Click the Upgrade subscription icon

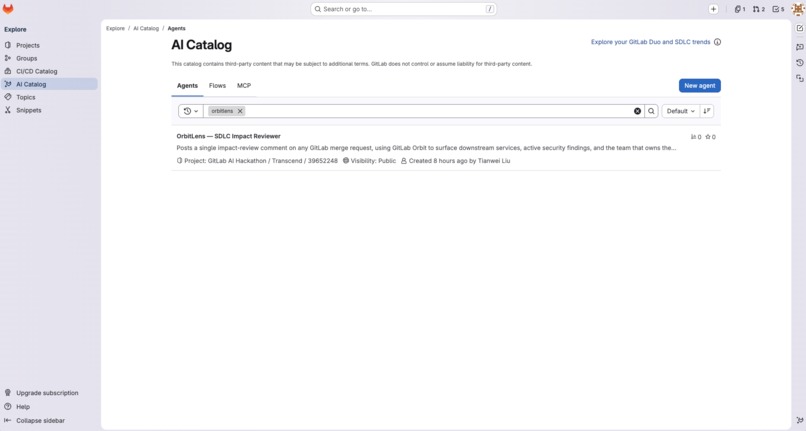click(8, 392)
